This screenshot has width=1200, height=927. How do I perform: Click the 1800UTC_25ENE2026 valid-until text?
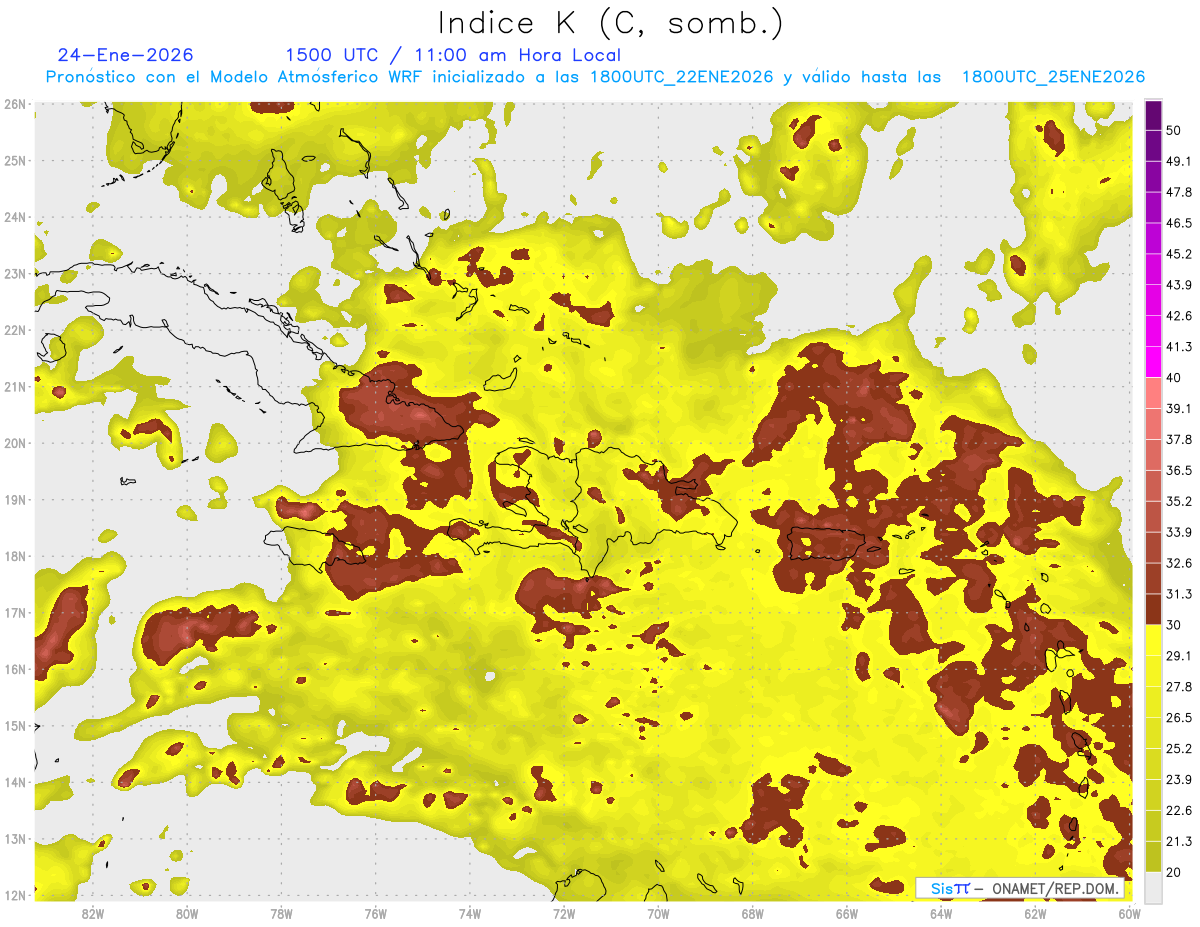[1053, 77]
